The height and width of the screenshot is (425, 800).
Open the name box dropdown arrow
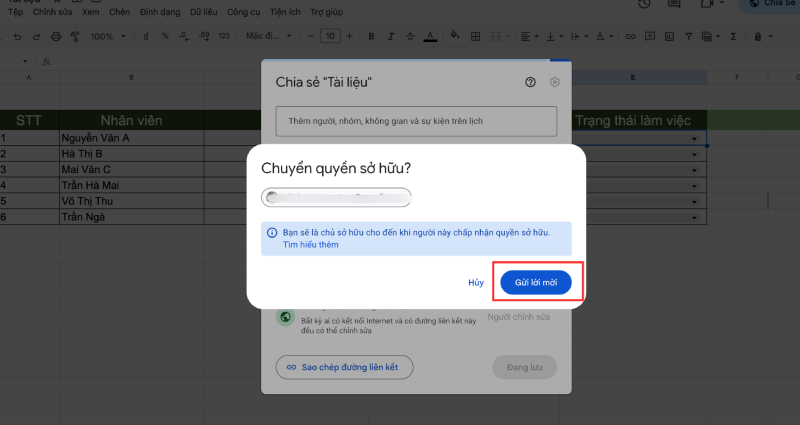25,62
